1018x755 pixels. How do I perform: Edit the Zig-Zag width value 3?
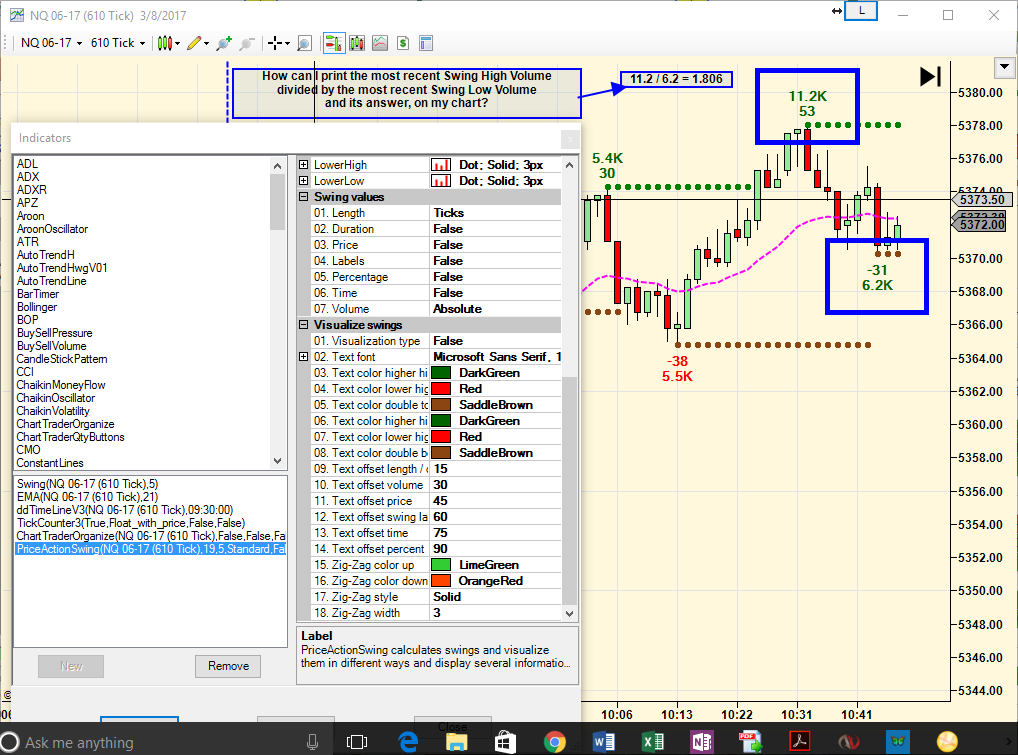495,613
